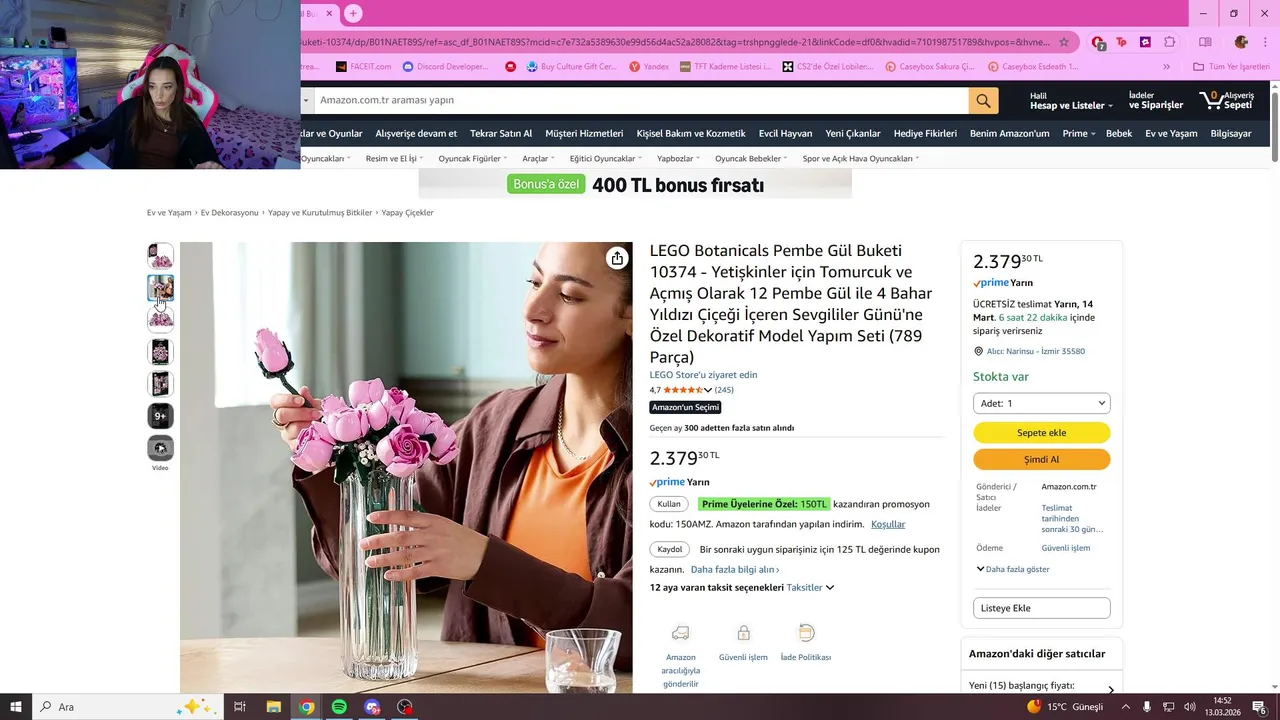Select the Video thumbnail
Viewport: 1280px width, 720px height.
click(160, 448)
